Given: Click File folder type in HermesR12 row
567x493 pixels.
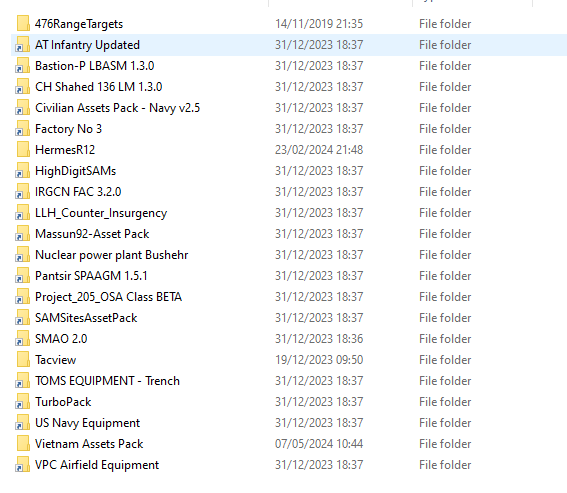Looking at the screenshot, I should (445, 150).
